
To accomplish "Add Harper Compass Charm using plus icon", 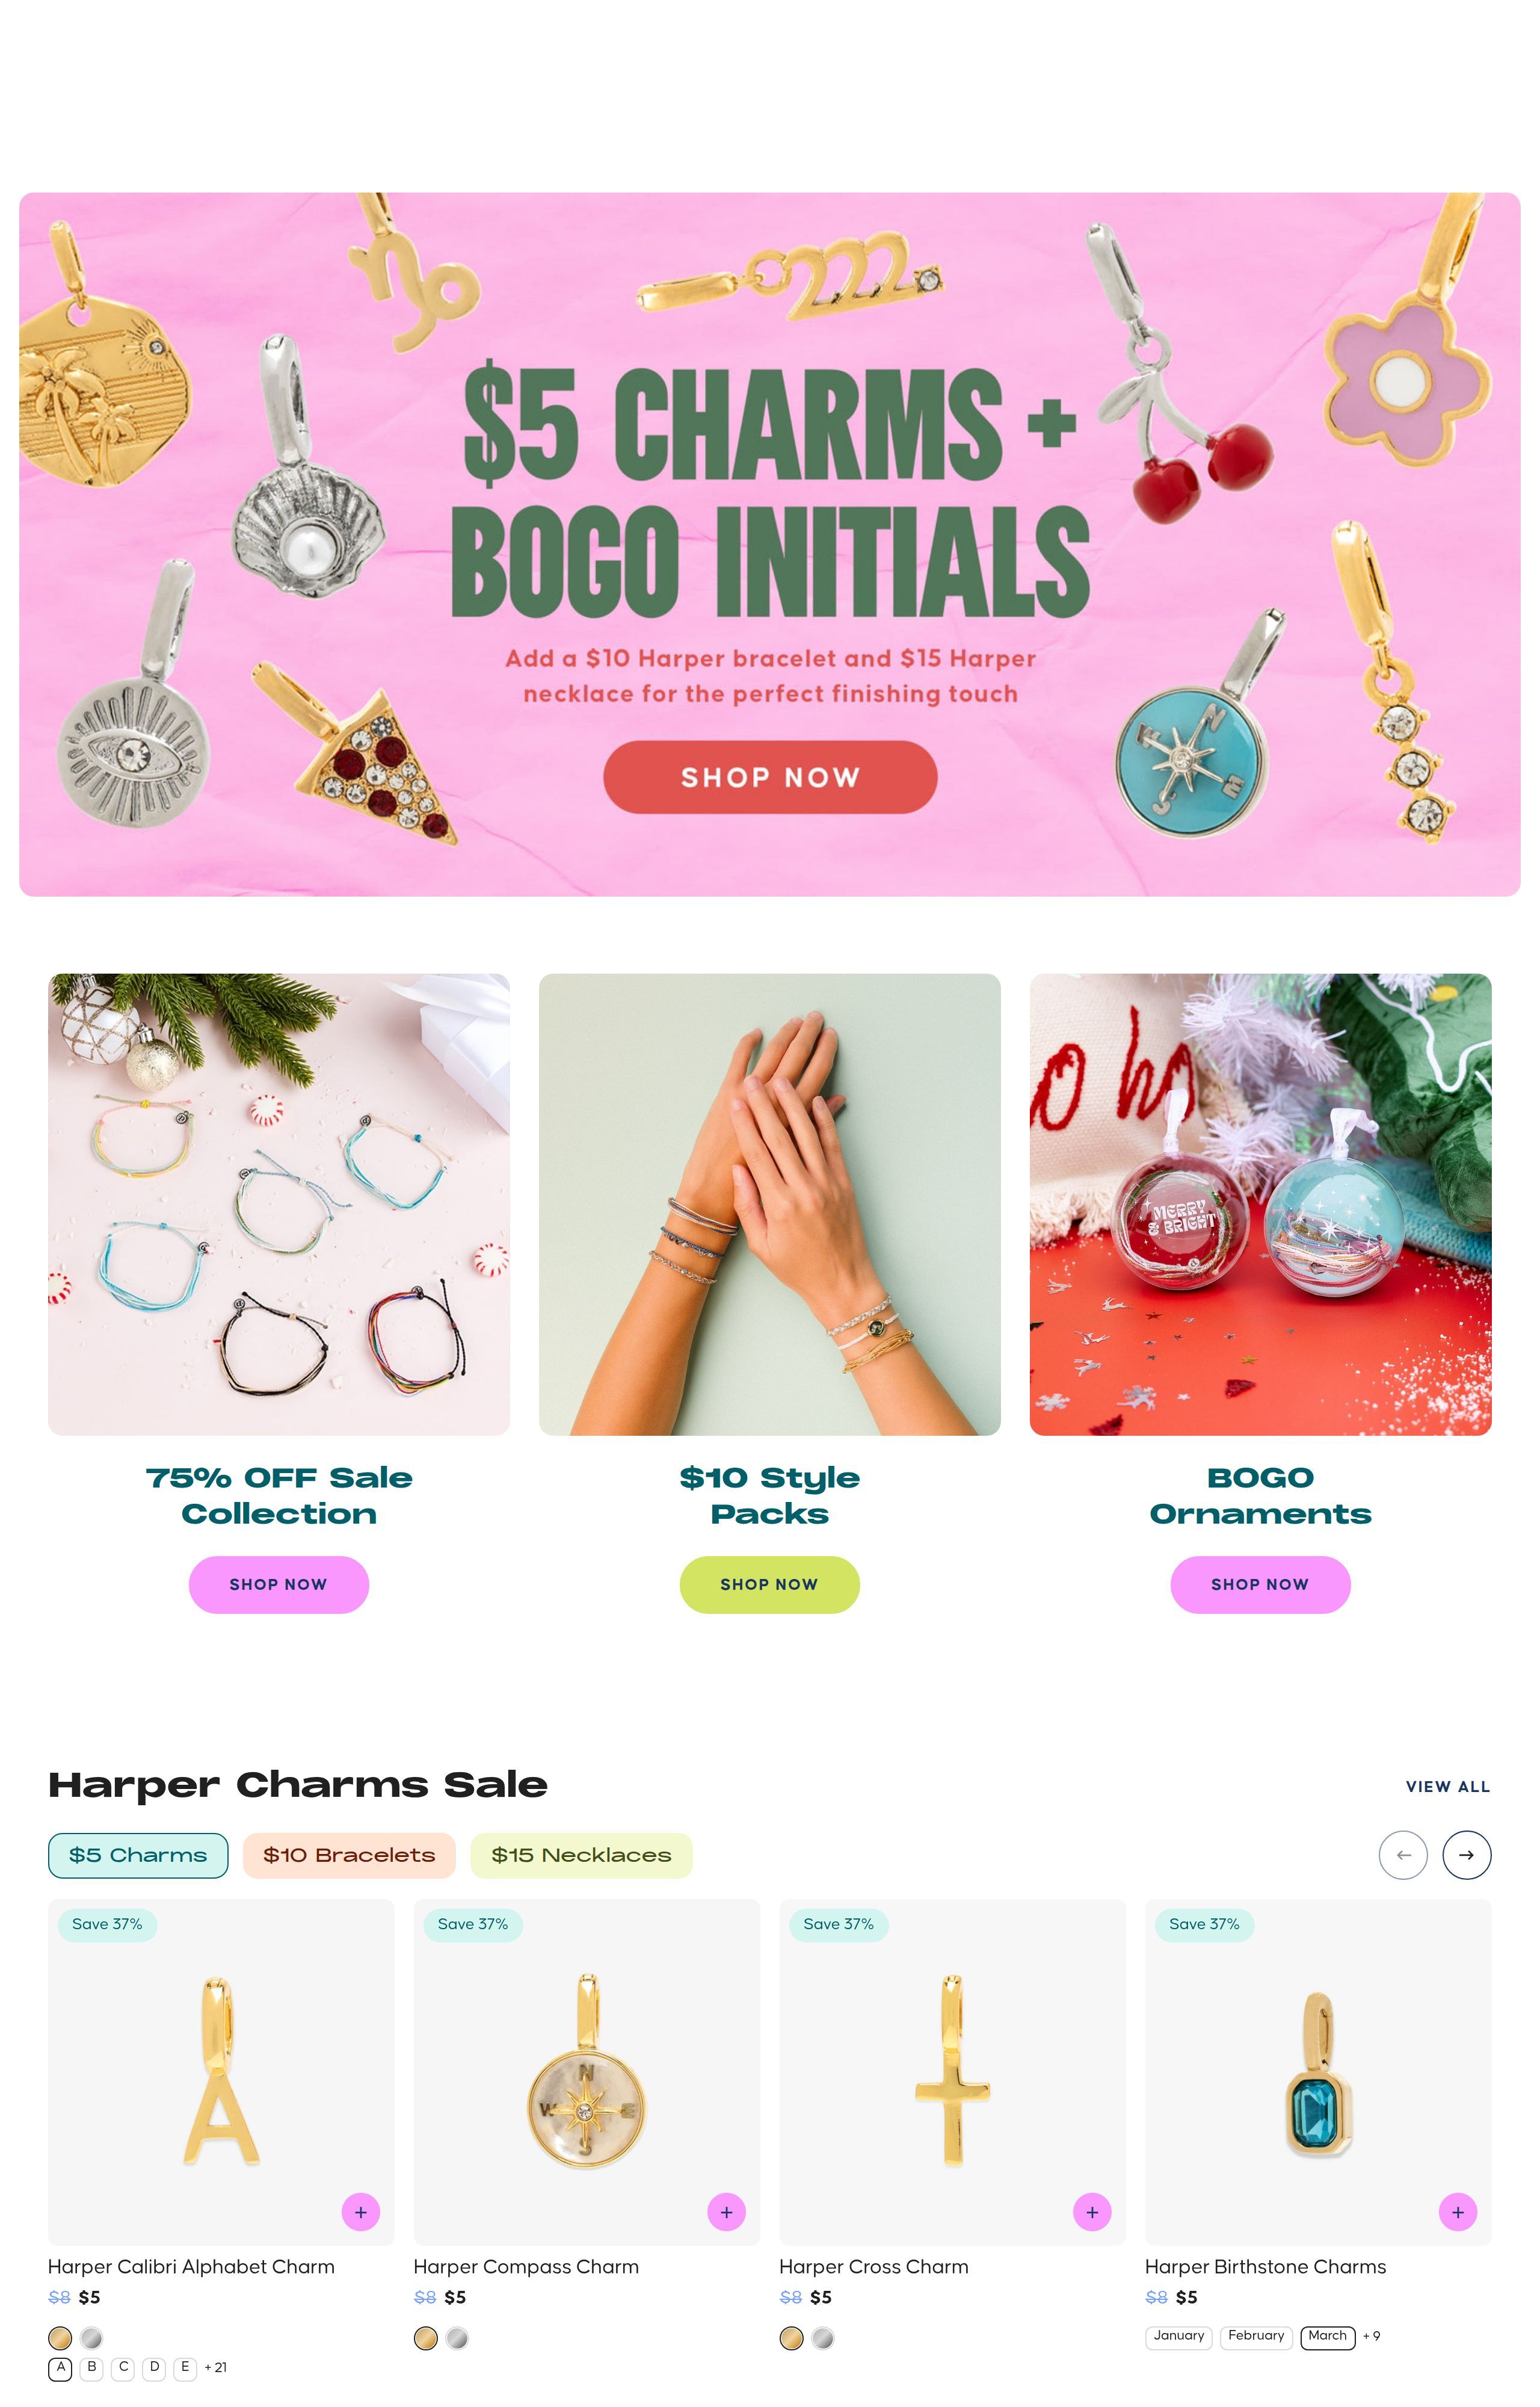I will (x=726, y=2212).
